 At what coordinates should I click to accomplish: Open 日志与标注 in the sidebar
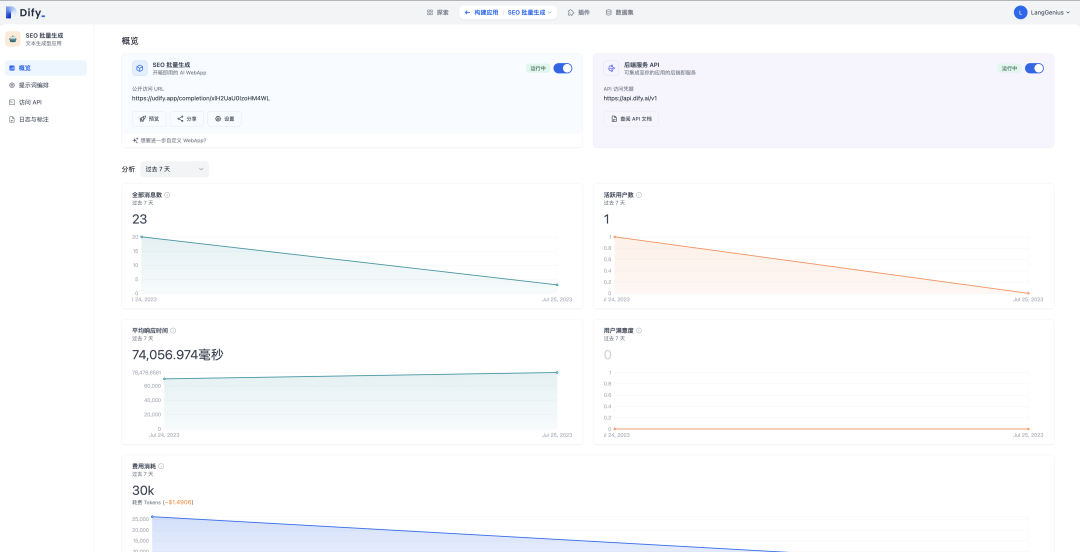point(46,119)
